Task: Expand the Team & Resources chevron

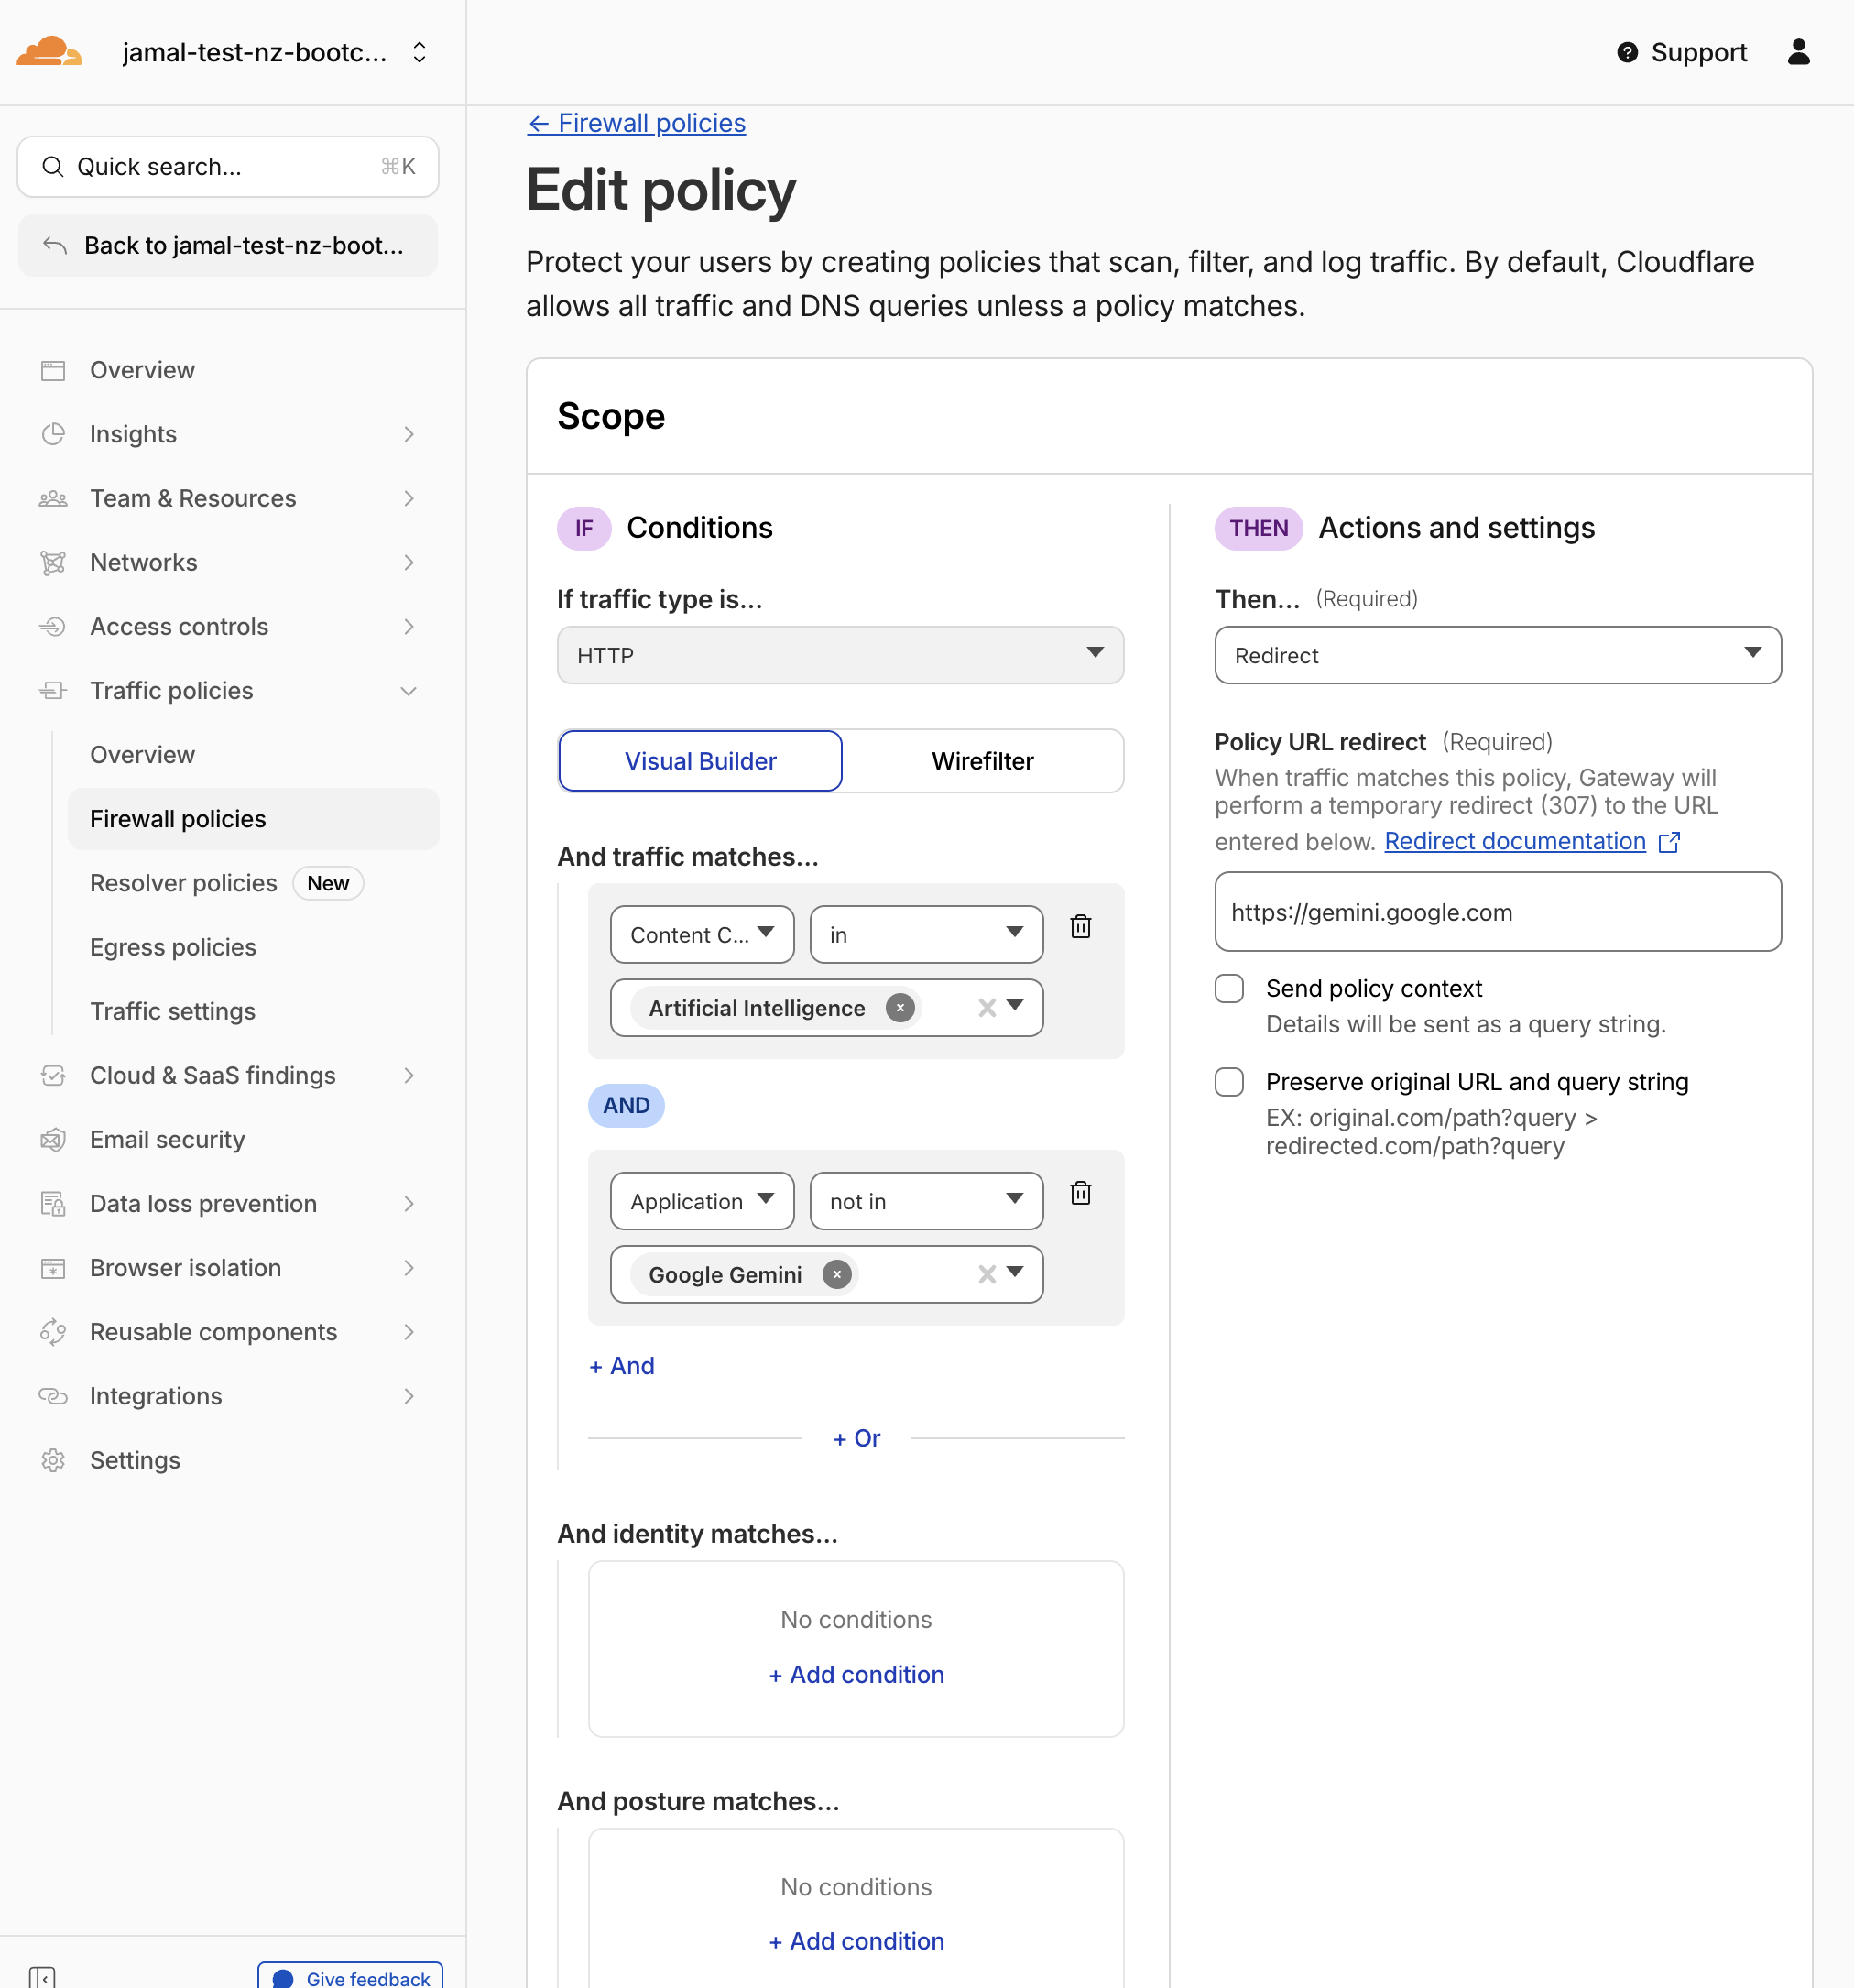Action: (x=409, y=498)
